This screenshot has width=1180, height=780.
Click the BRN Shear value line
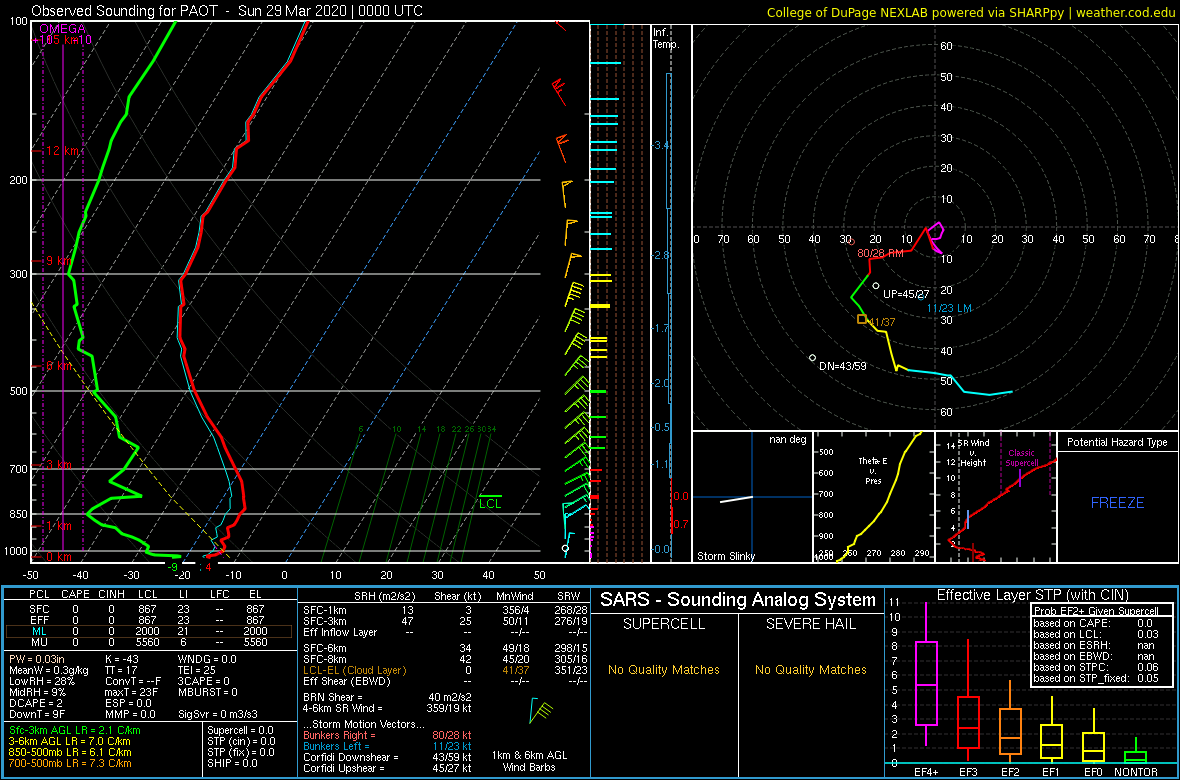tap(387, 697)
